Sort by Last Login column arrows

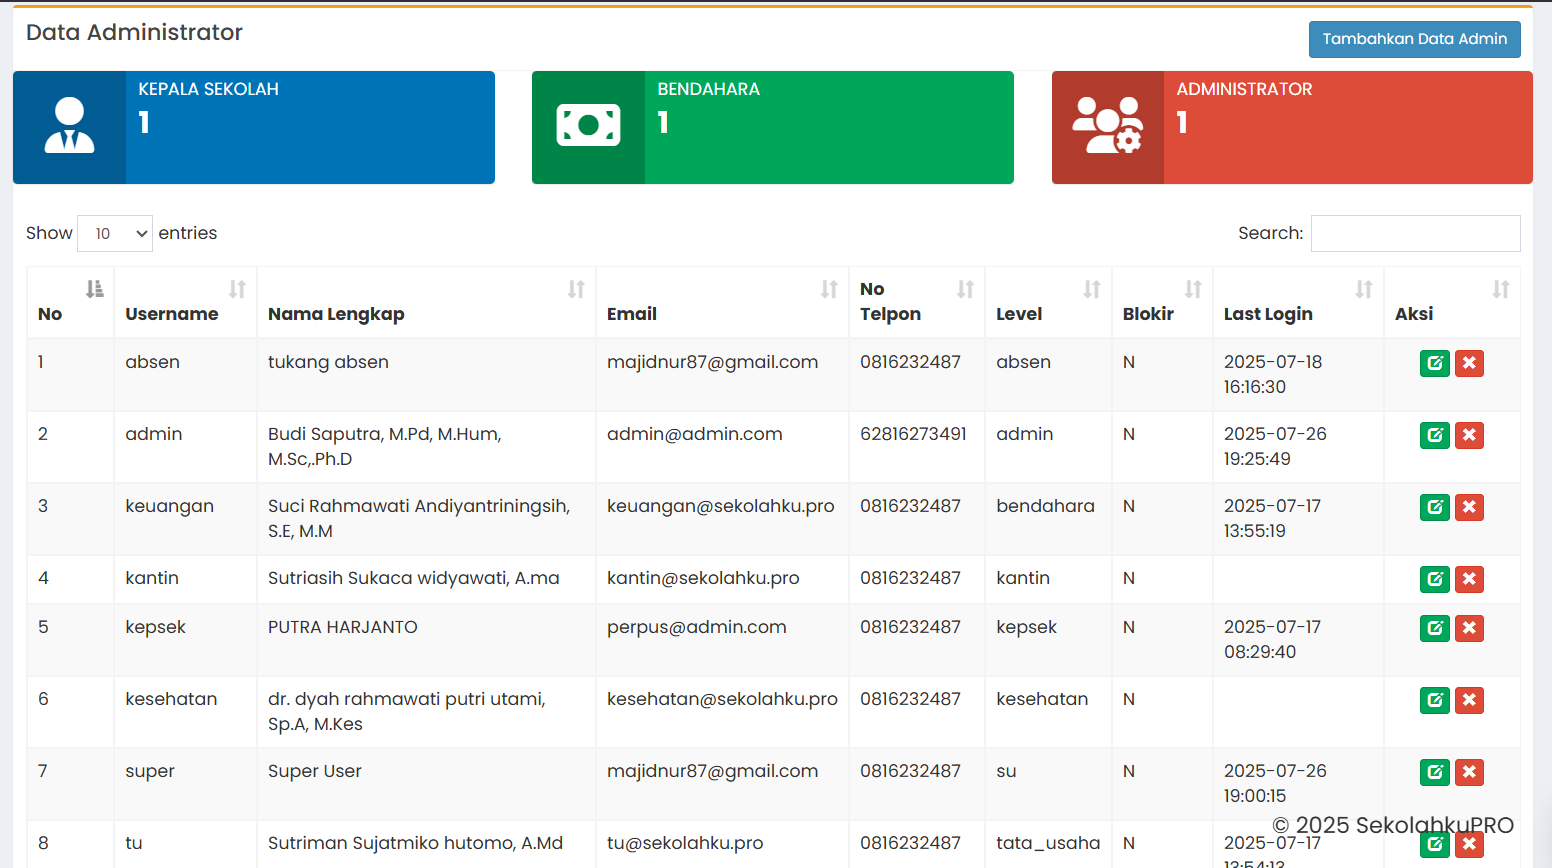[1364, 289]
